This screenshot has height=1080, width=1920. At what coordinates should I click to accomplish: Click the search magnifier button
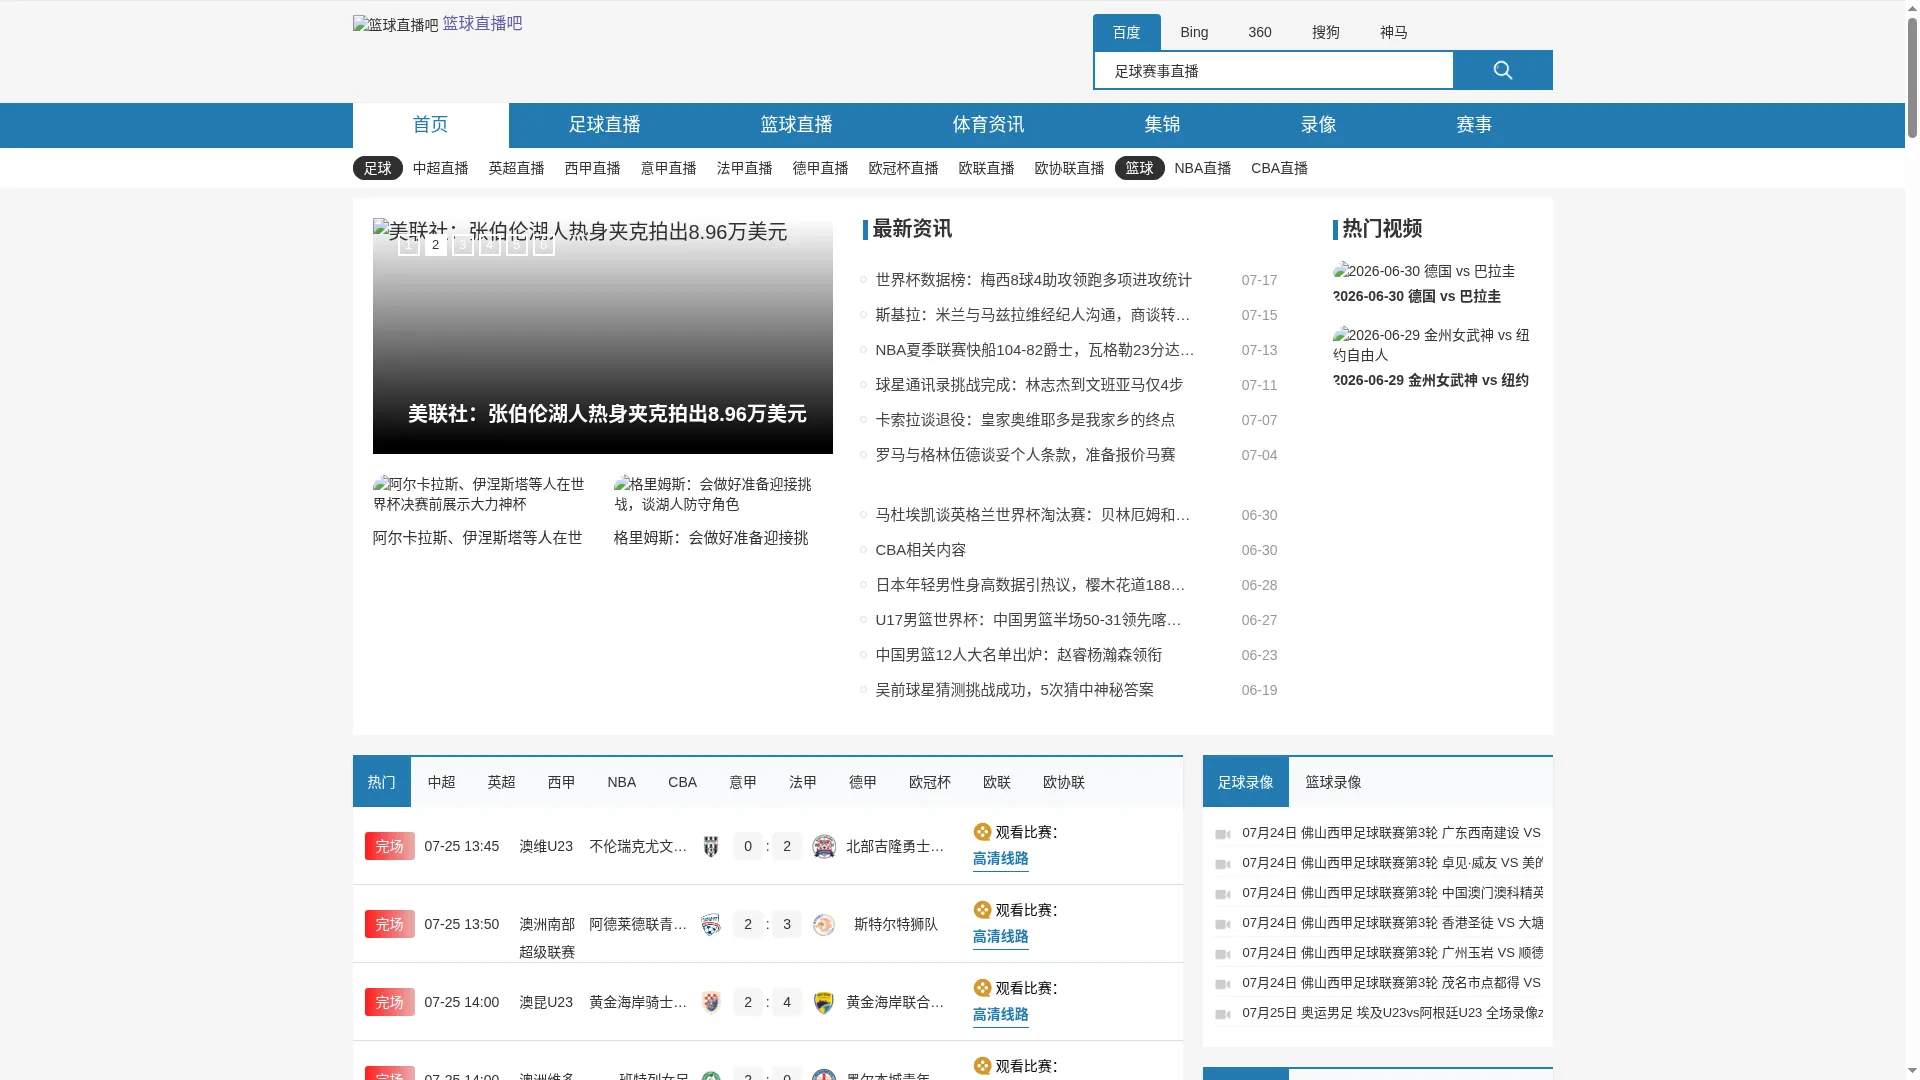pyautogui.click(x=1502, y=70)
